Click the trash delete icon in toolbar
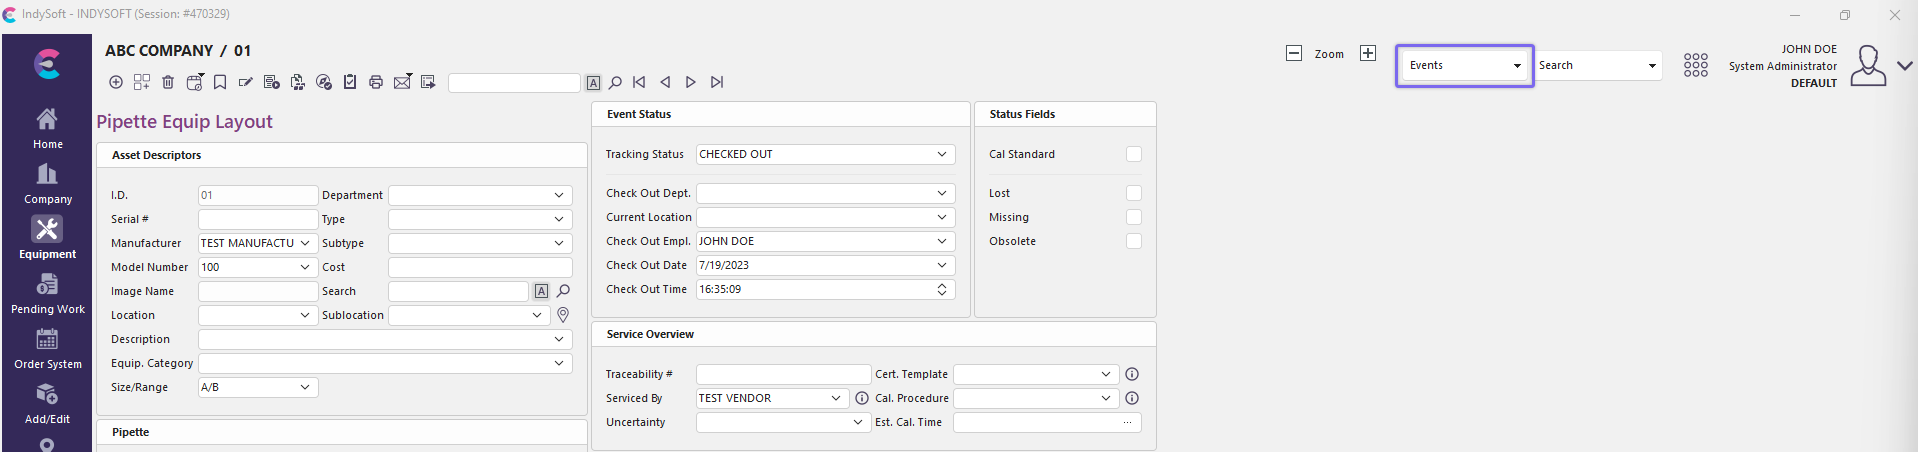Screen dimensions: 1918x452 [x=168, y=82]
